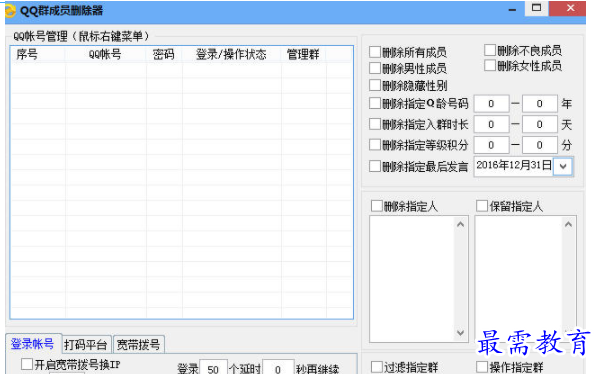The height and width of the screenshot is (374, 599).
Task: Tick the 删除指定人 checkbox
Action: click(x=377, y=206)
